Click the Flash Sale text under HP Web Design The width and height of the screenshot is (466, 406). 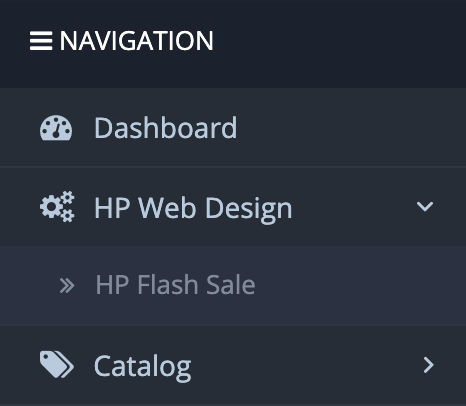click(196, 285)
